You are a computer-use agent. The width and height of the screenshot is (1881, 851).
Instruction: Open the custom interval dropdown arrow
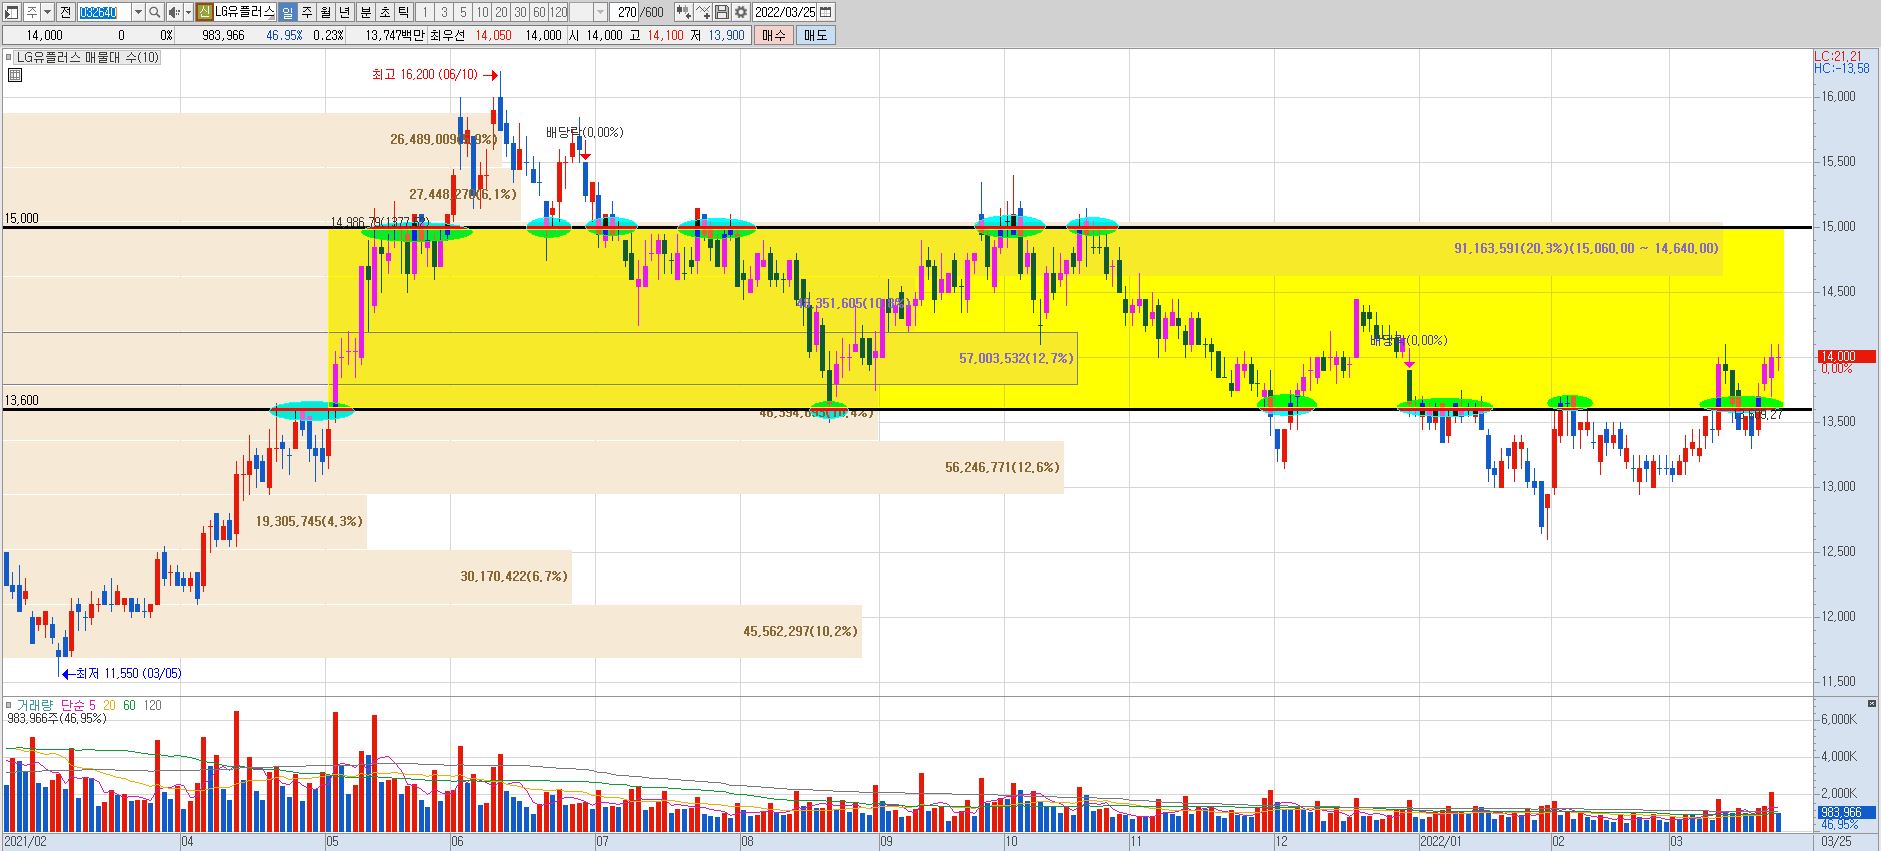[600, 12]
